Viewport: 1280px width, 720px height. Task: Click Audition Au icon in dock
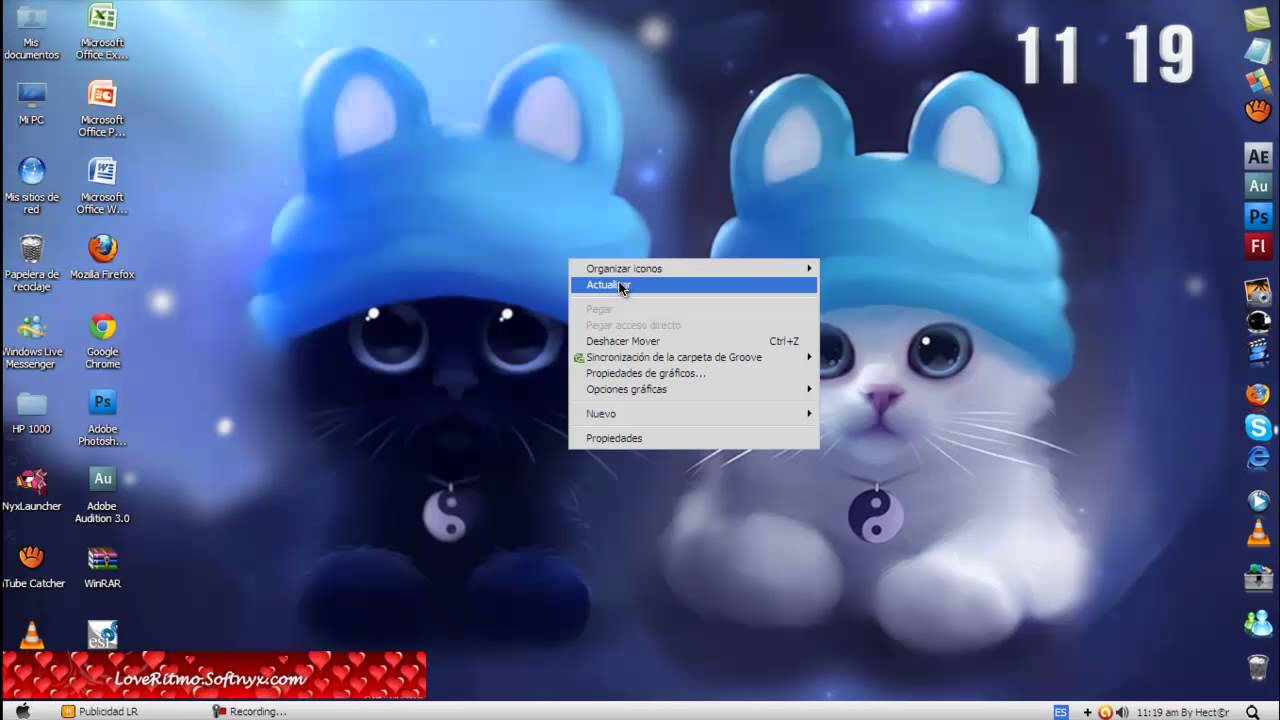pyautogui.click(x=1258, y=186)
